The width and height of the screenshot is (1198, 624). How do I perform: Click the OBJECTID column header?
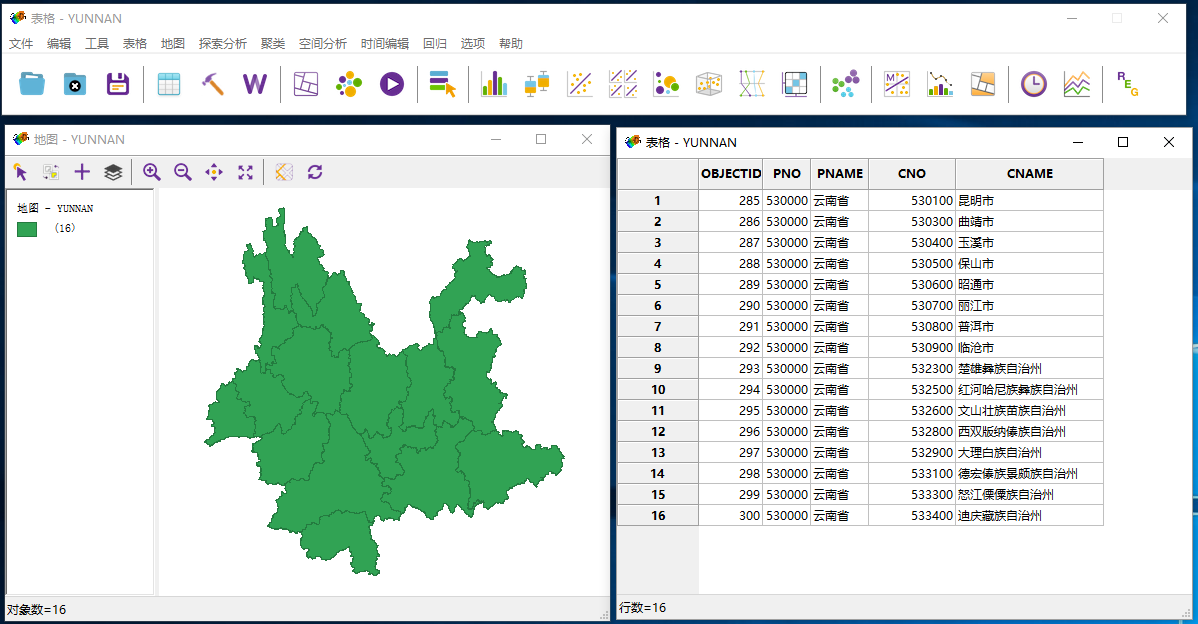pyautogui.click(x=731, y=173)
